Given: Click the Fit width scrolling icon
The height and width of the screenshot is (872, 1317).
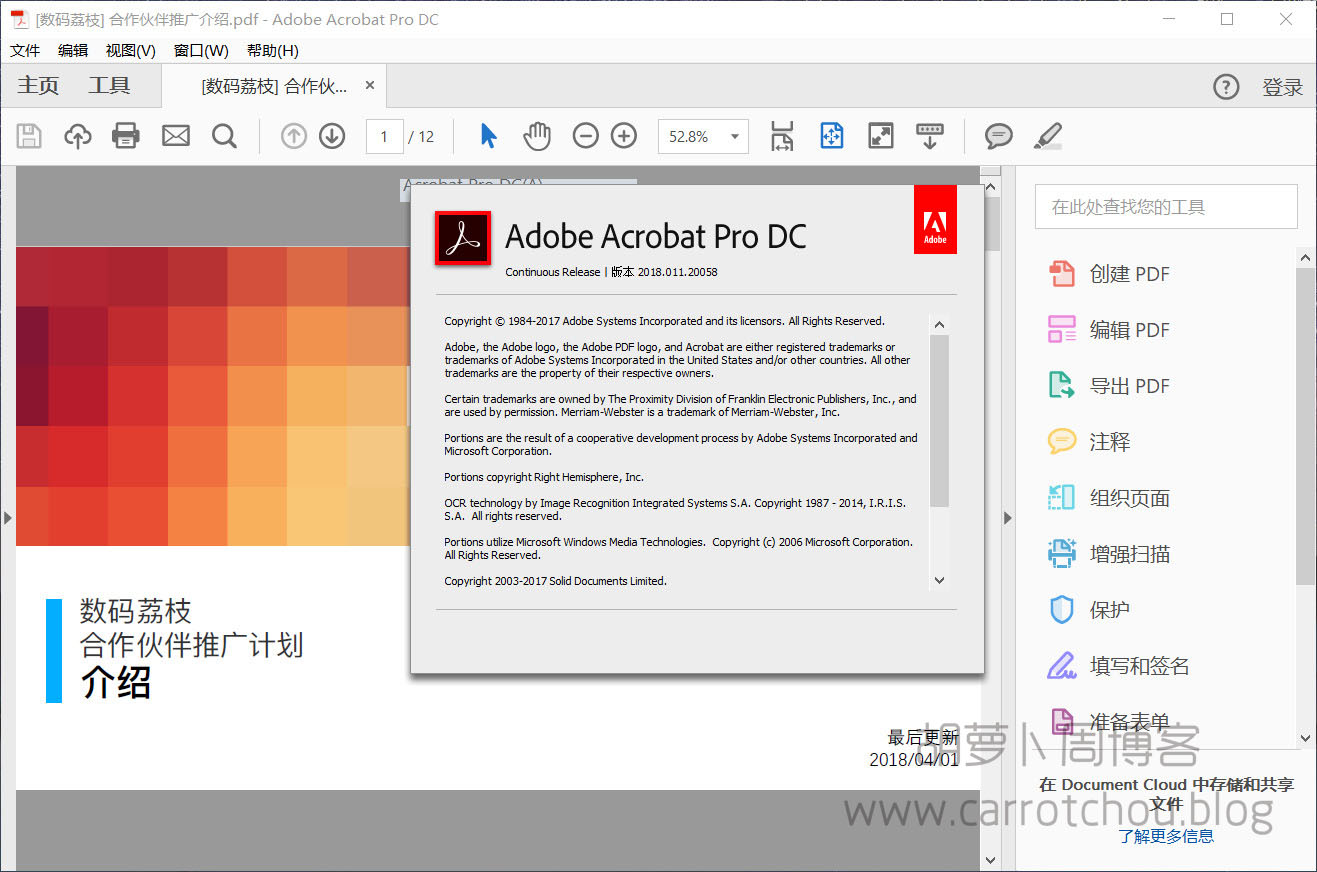Looking at the screenshot, I should coord(782,136).
